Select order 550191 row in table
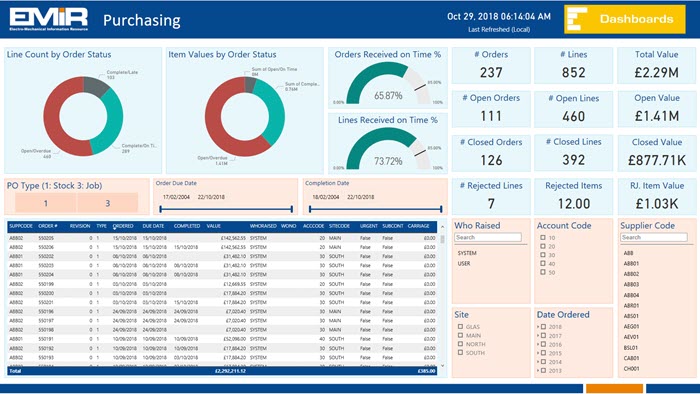 222,339
